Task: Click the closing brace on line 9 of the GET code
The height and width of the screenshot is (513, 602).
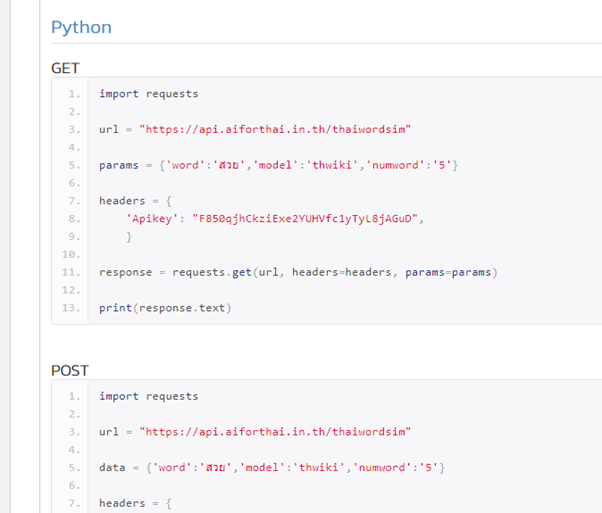Action: [x=129, y=237]
